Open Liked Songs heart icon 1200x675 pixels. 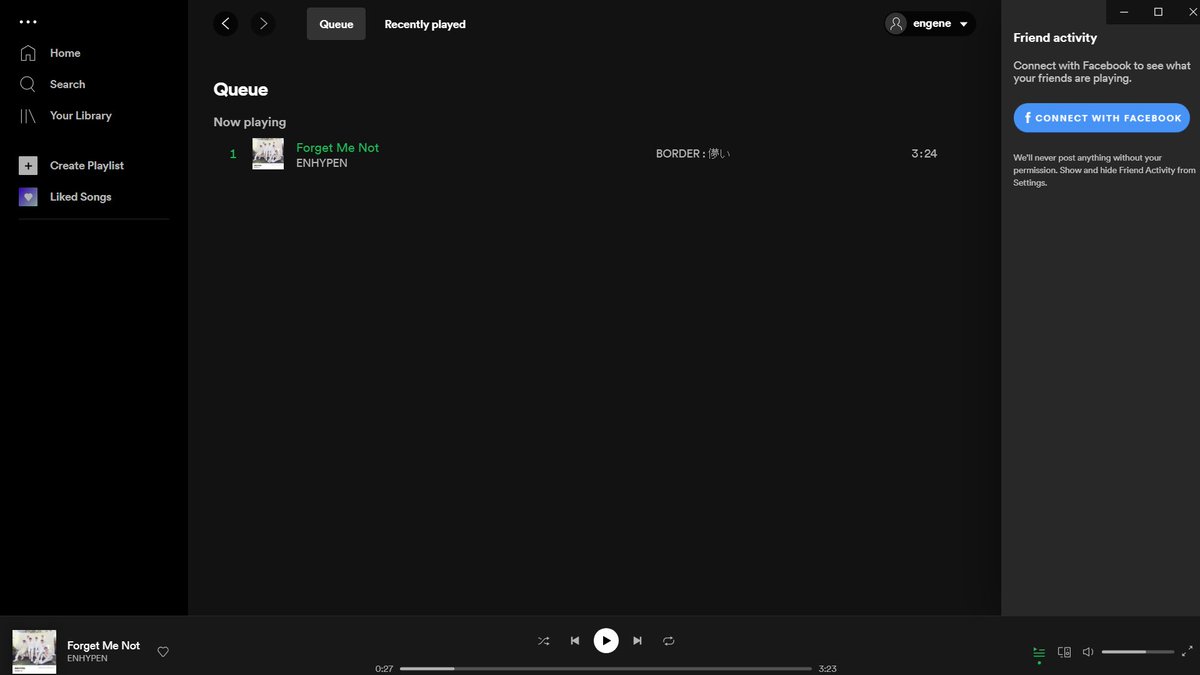pyautogui.click(x=28, y=197)
